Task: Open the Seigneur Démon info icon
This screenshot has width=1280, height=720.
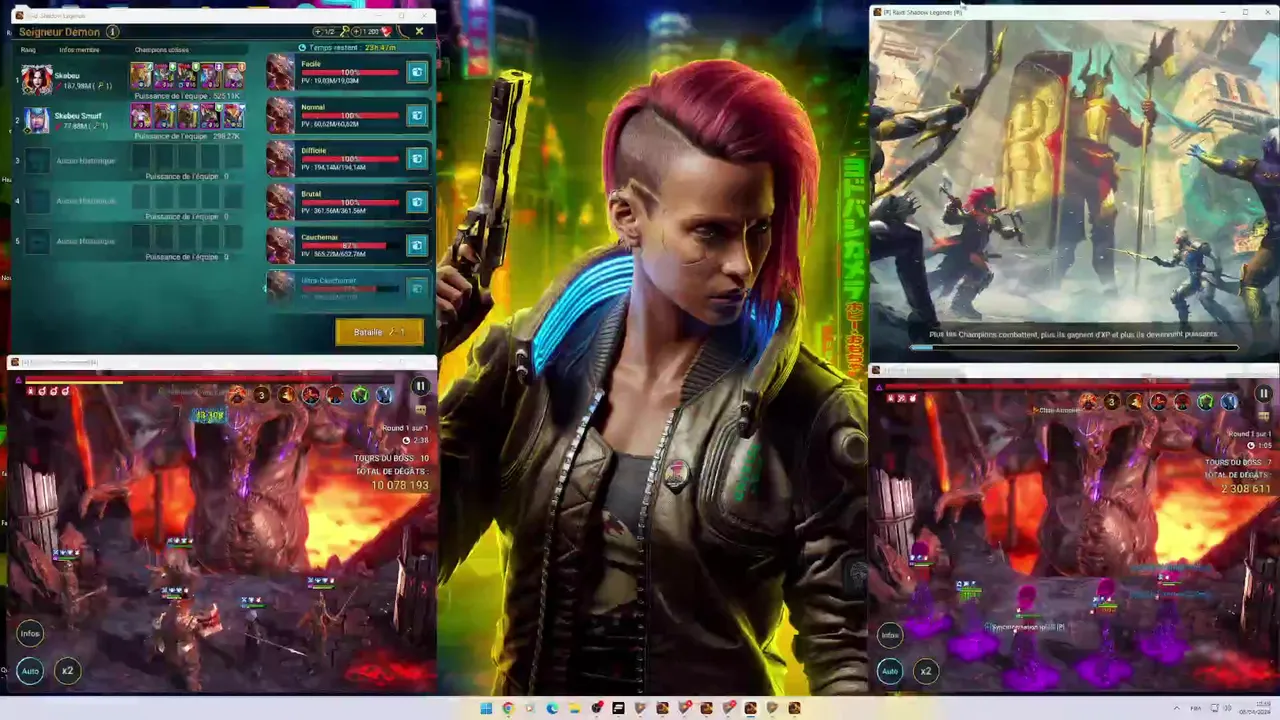Action: coord(112,32)
